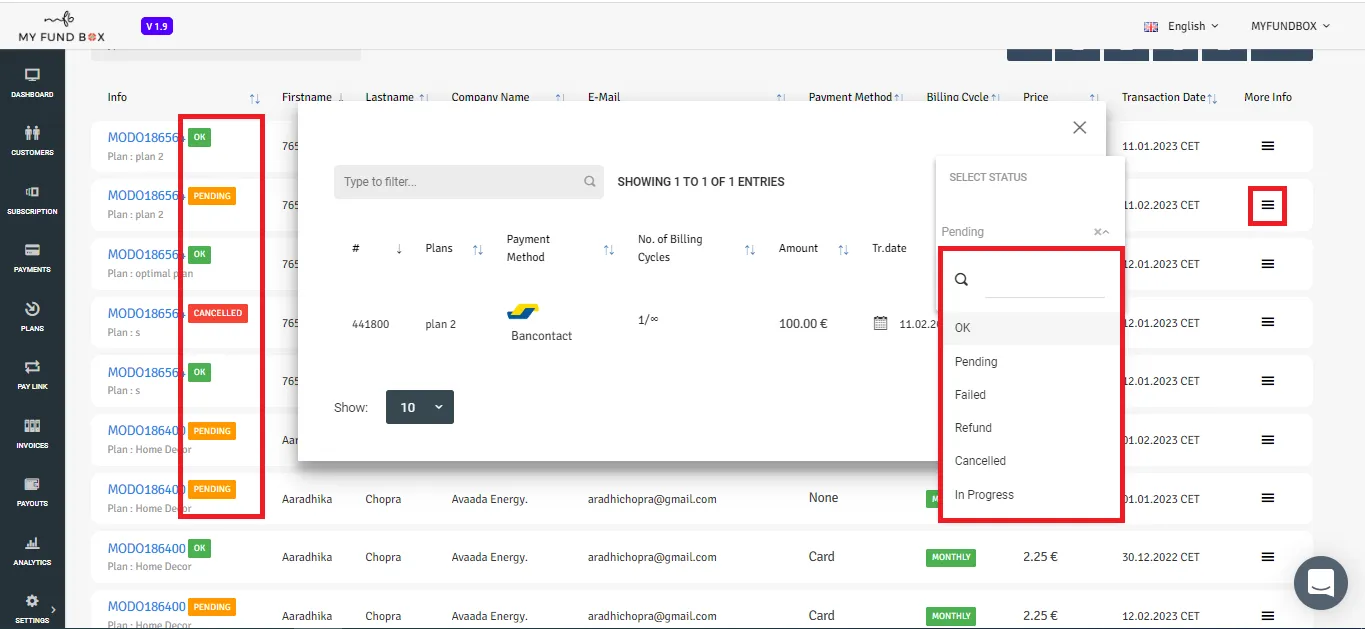This screenshot has height=629, width=1365.
Task: Click the Transaction Date column header
Action: click(1163, 97)
